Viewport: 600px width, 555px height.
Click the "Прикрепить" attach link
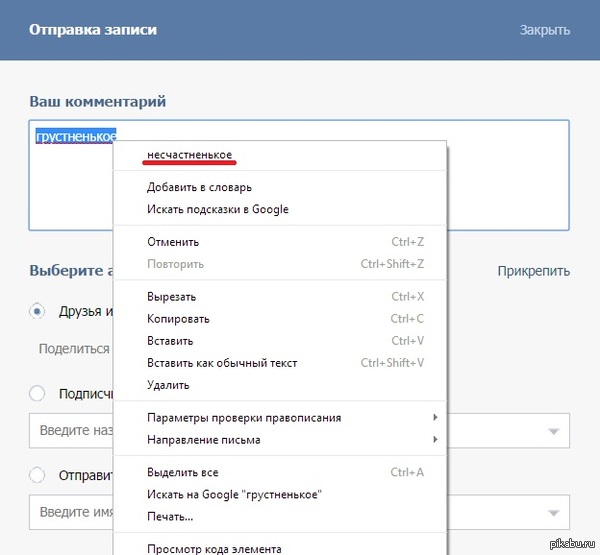[533, 271]
